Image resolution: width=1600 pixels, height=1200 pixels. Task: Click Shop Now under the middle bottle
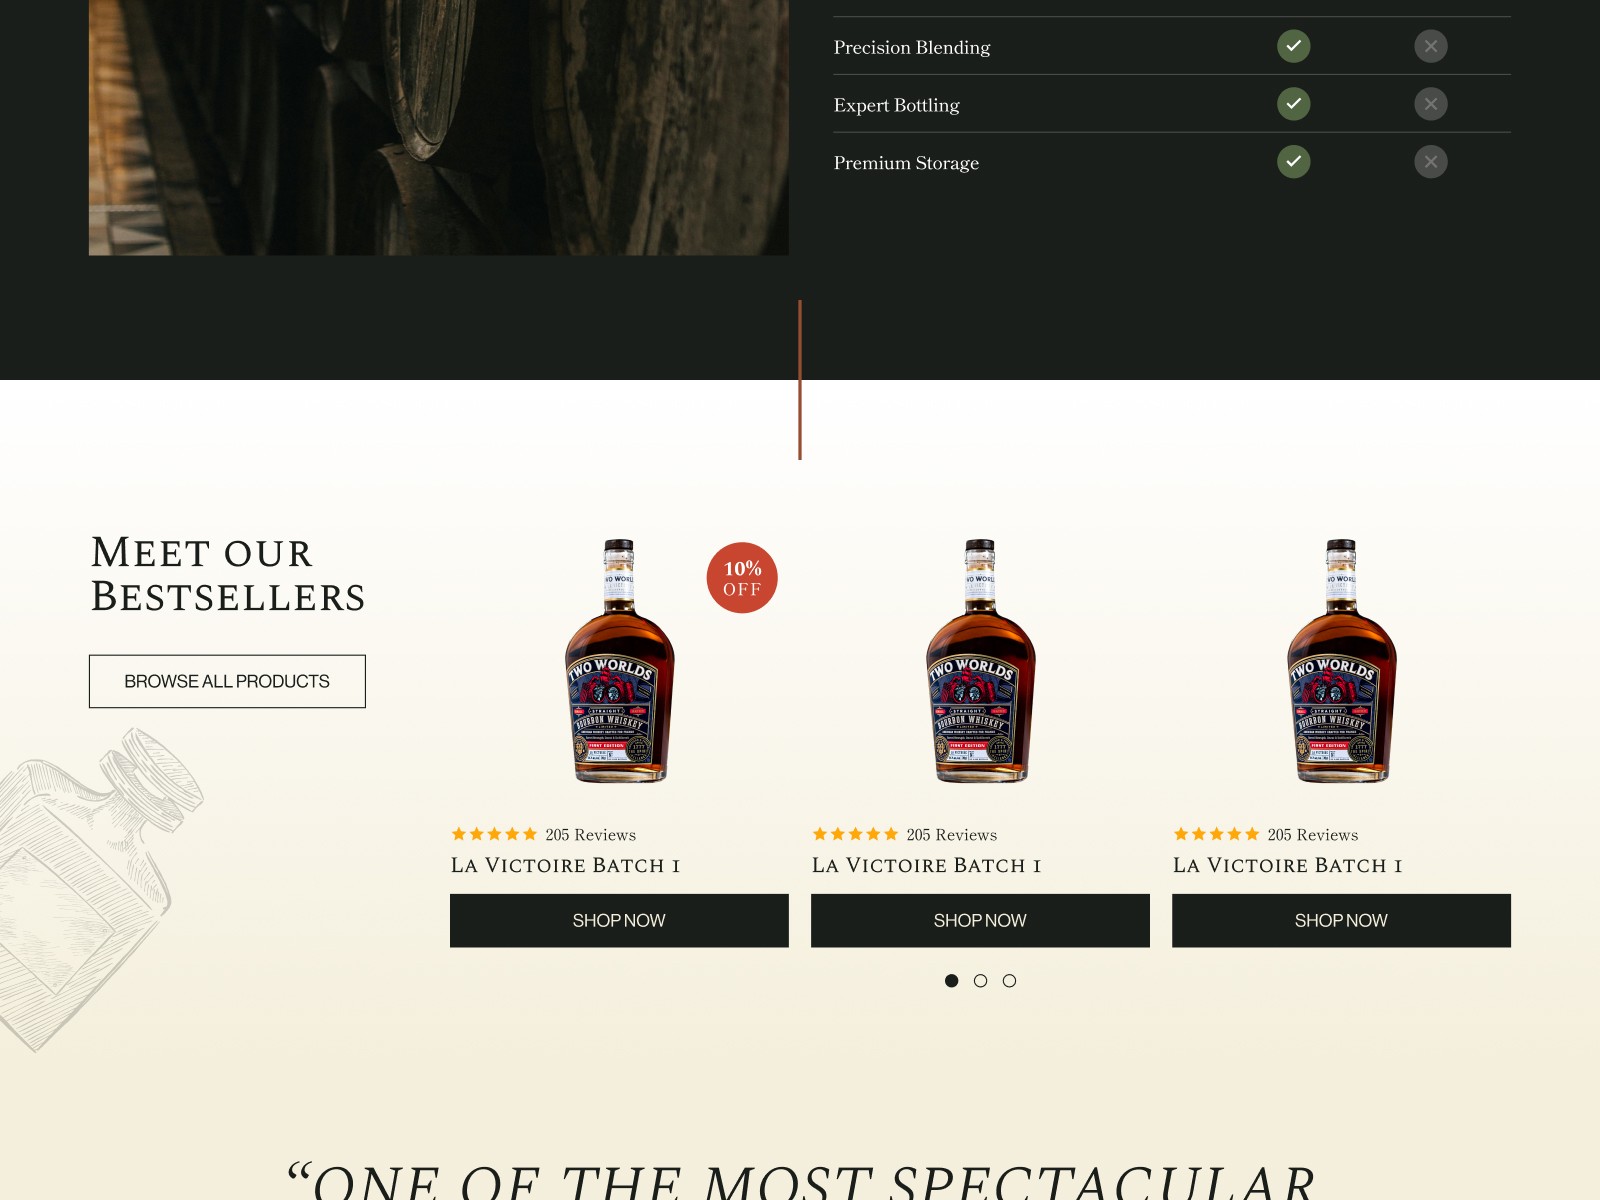[x=980, y=920]
